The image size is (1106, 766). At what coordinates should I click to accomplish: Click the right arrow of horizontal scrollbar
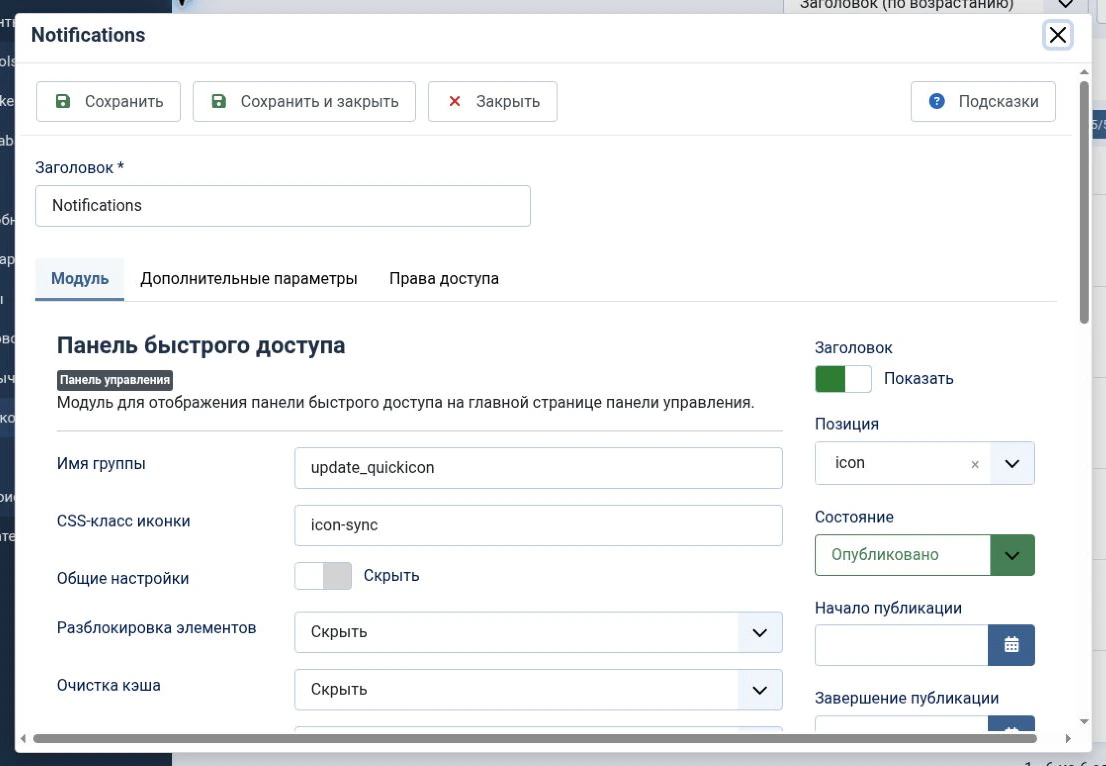coord(1068,738)
